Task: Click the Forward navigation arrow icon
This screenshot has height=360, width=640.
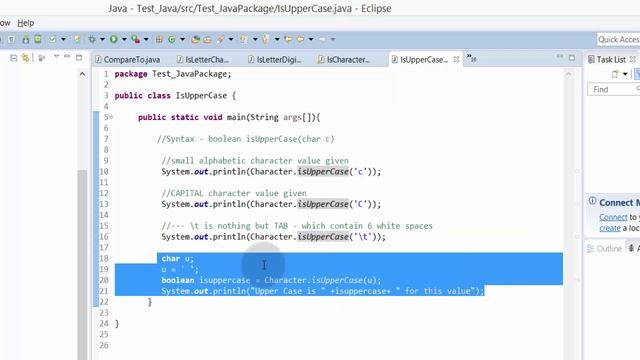Action: (322, 39)
